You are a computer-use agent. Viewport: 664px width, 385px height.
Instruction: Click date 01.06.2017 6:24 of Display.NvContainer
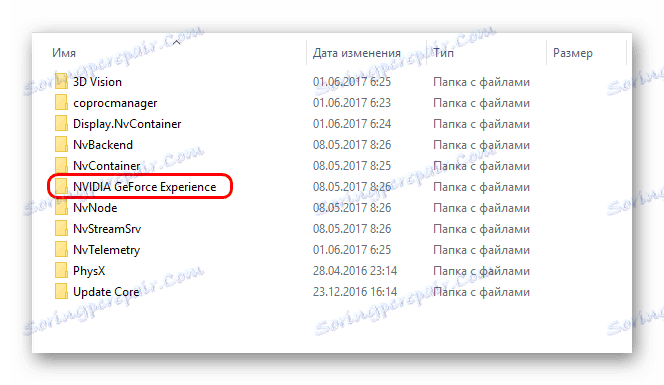coord(352,124)
